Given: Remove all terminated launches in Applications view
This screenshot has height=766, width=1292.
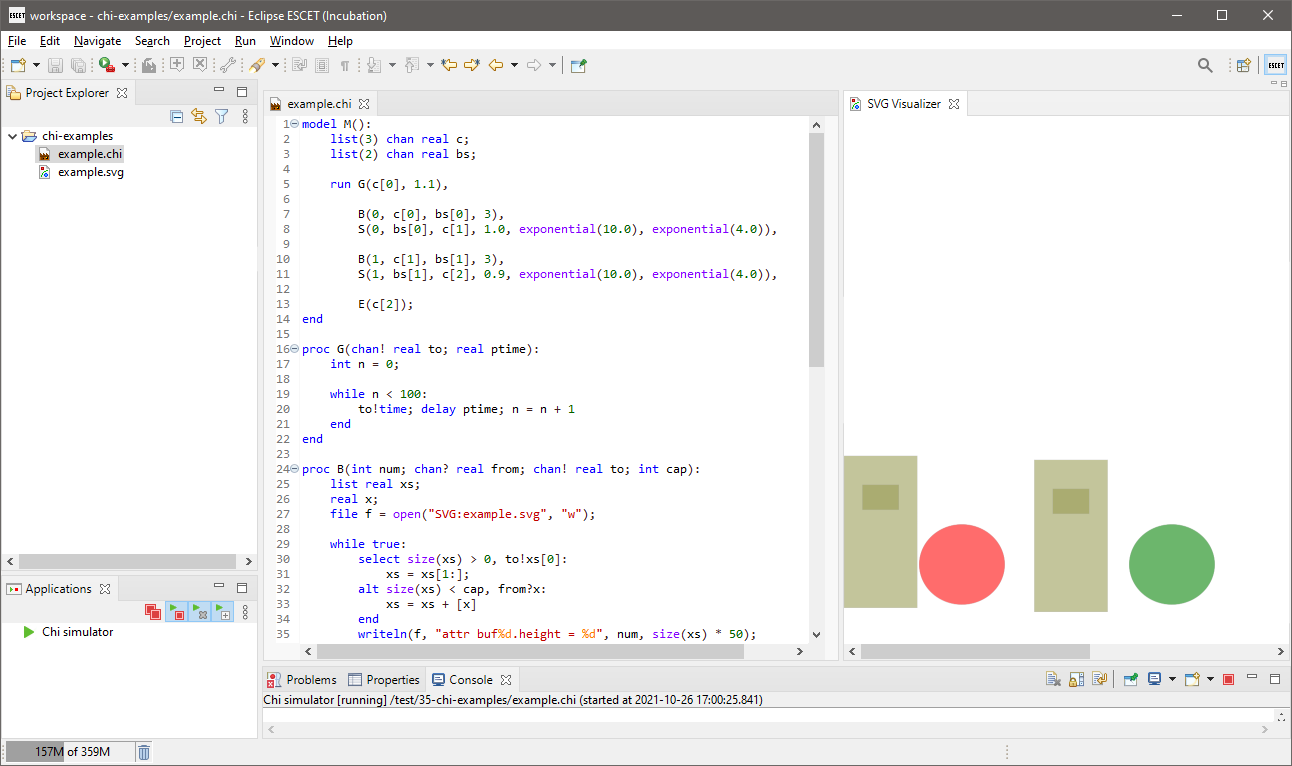Looking at the screenshot, I should [153, 611].
